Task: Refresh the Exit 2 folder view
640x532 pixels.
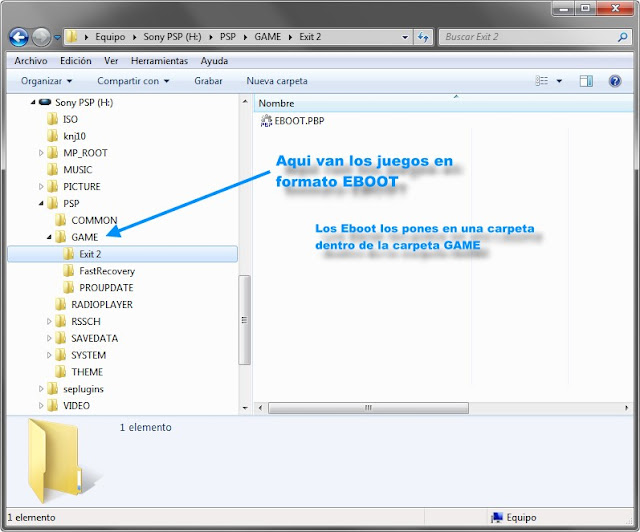Action: [423, 37]
